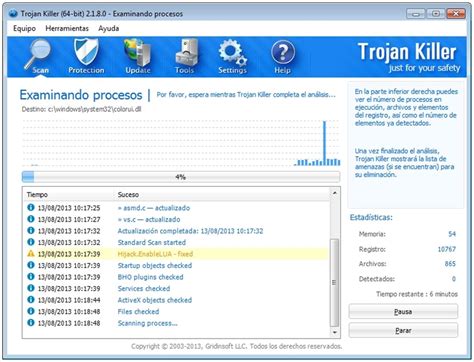Viewport: 474px width, 362px height.
Task: Click info icon for Scanning process row
Action: pos(31,323)
